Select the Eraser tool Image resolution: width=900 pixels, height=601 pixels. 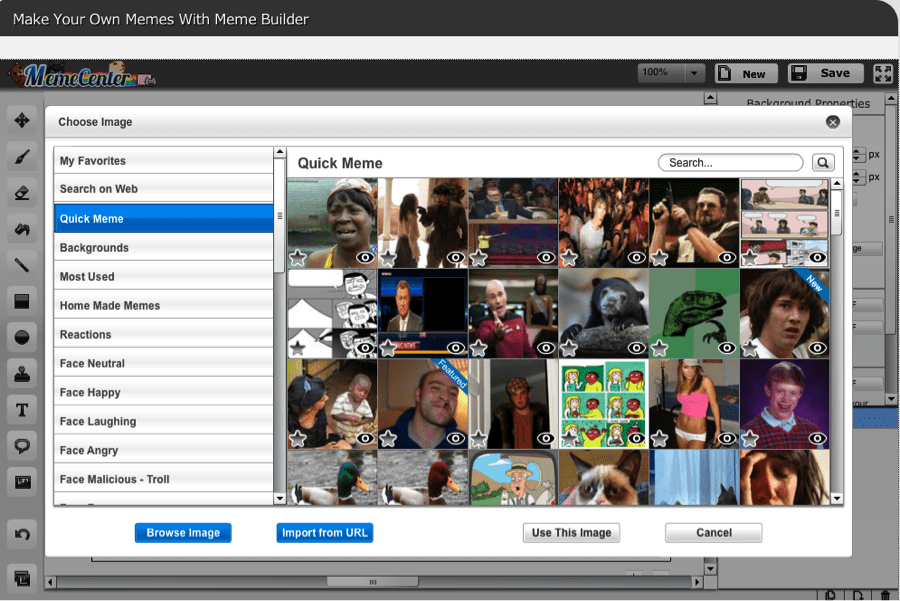coord(22,193)
